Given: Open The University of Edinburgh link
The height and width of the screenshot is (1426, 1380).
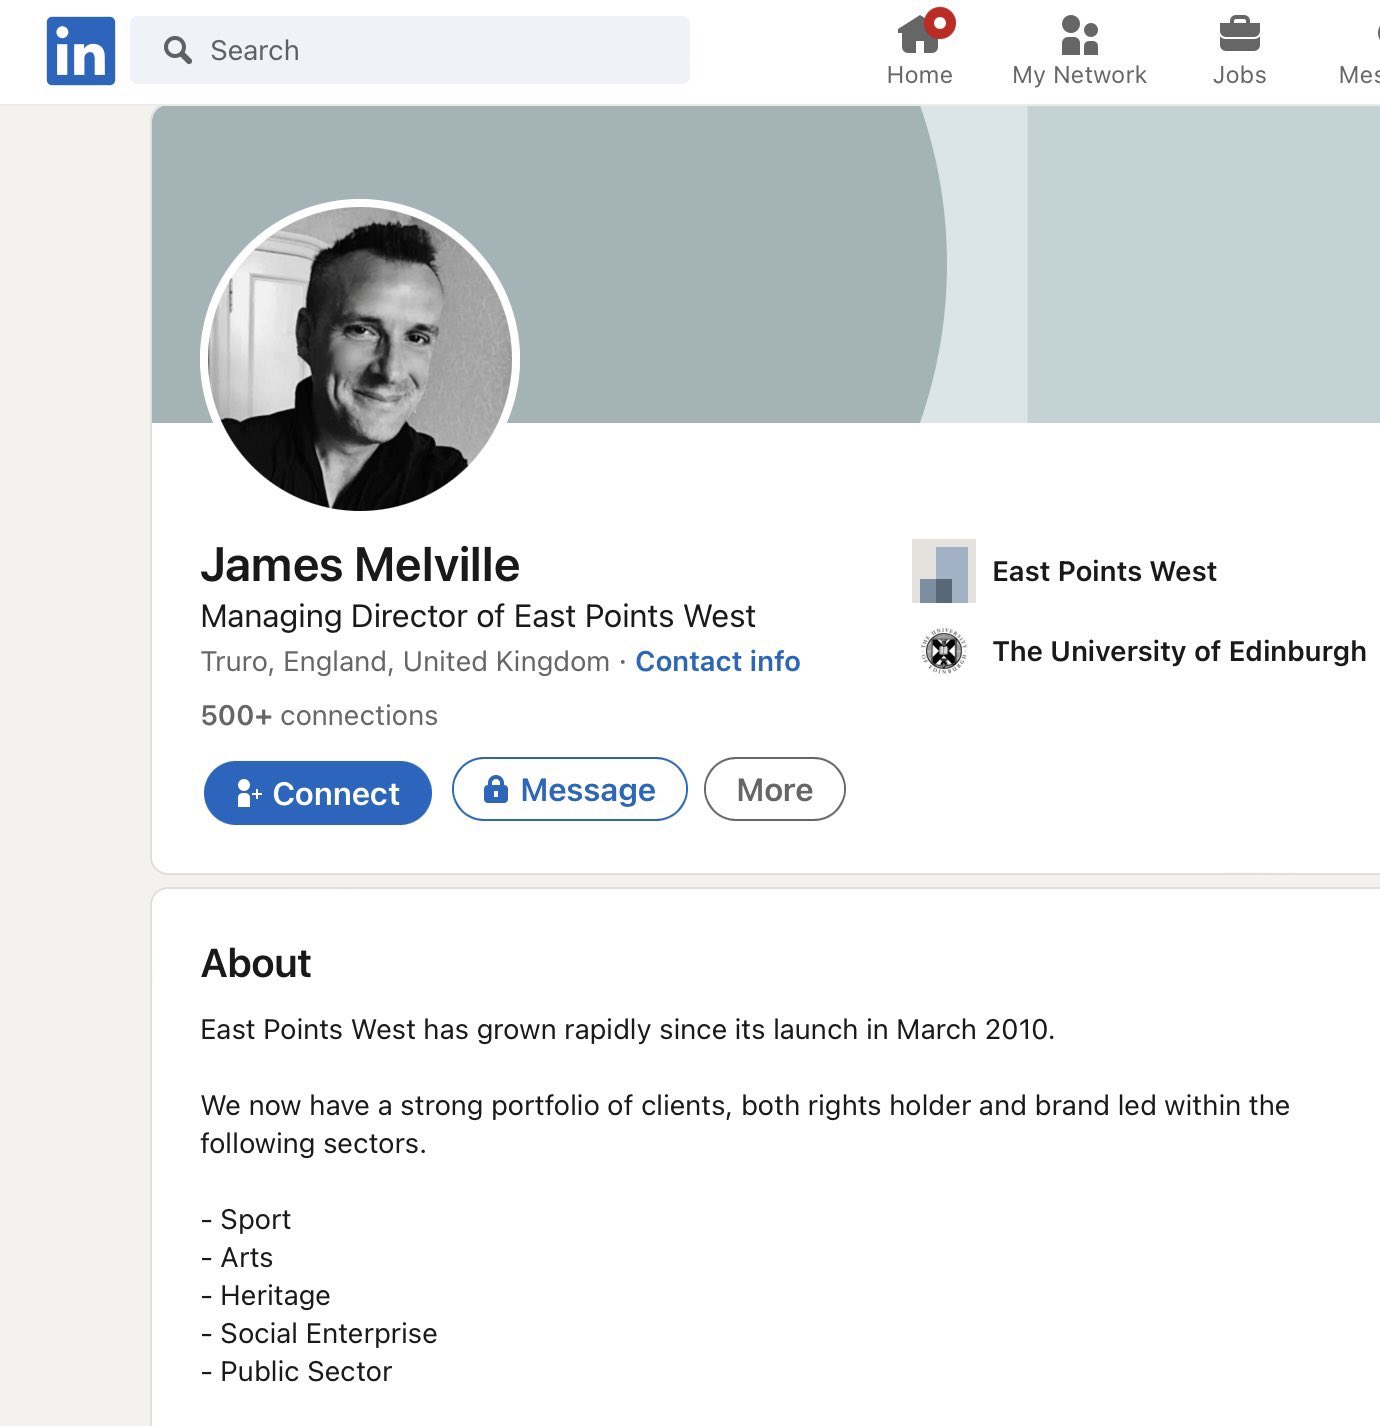Looking at the screenshot, I should [1179, 651].
